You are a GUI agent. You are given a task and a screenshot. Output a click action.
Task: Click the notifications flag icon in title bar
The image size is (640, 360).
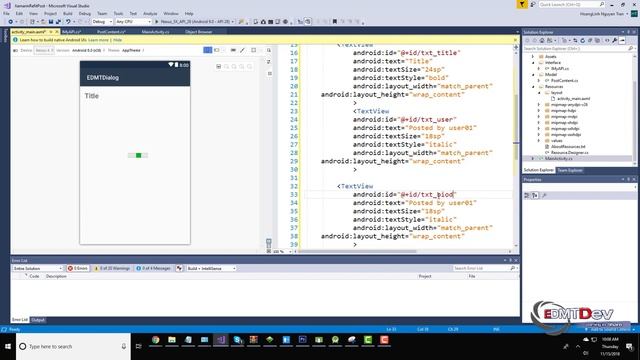522,4
